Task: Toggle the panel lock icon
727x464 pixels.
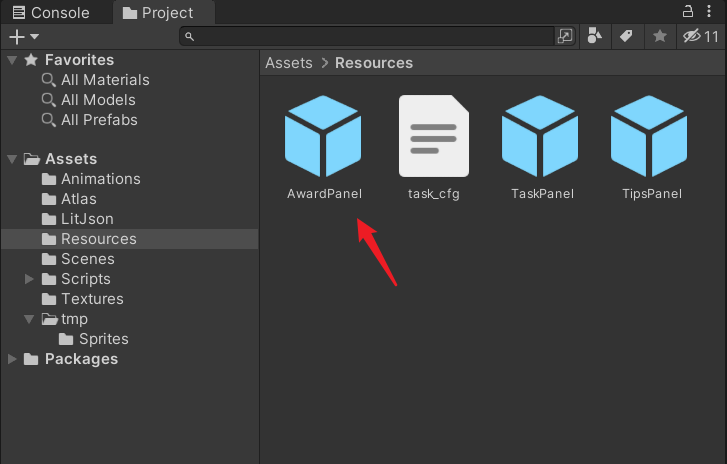Action: (688, 11)
